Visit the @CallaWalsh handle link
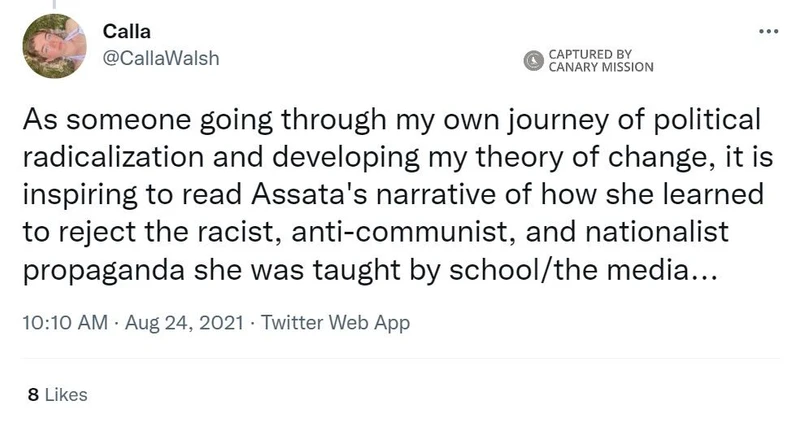The image size is (800, 427). pyautogui.click(x=161, y=58)
